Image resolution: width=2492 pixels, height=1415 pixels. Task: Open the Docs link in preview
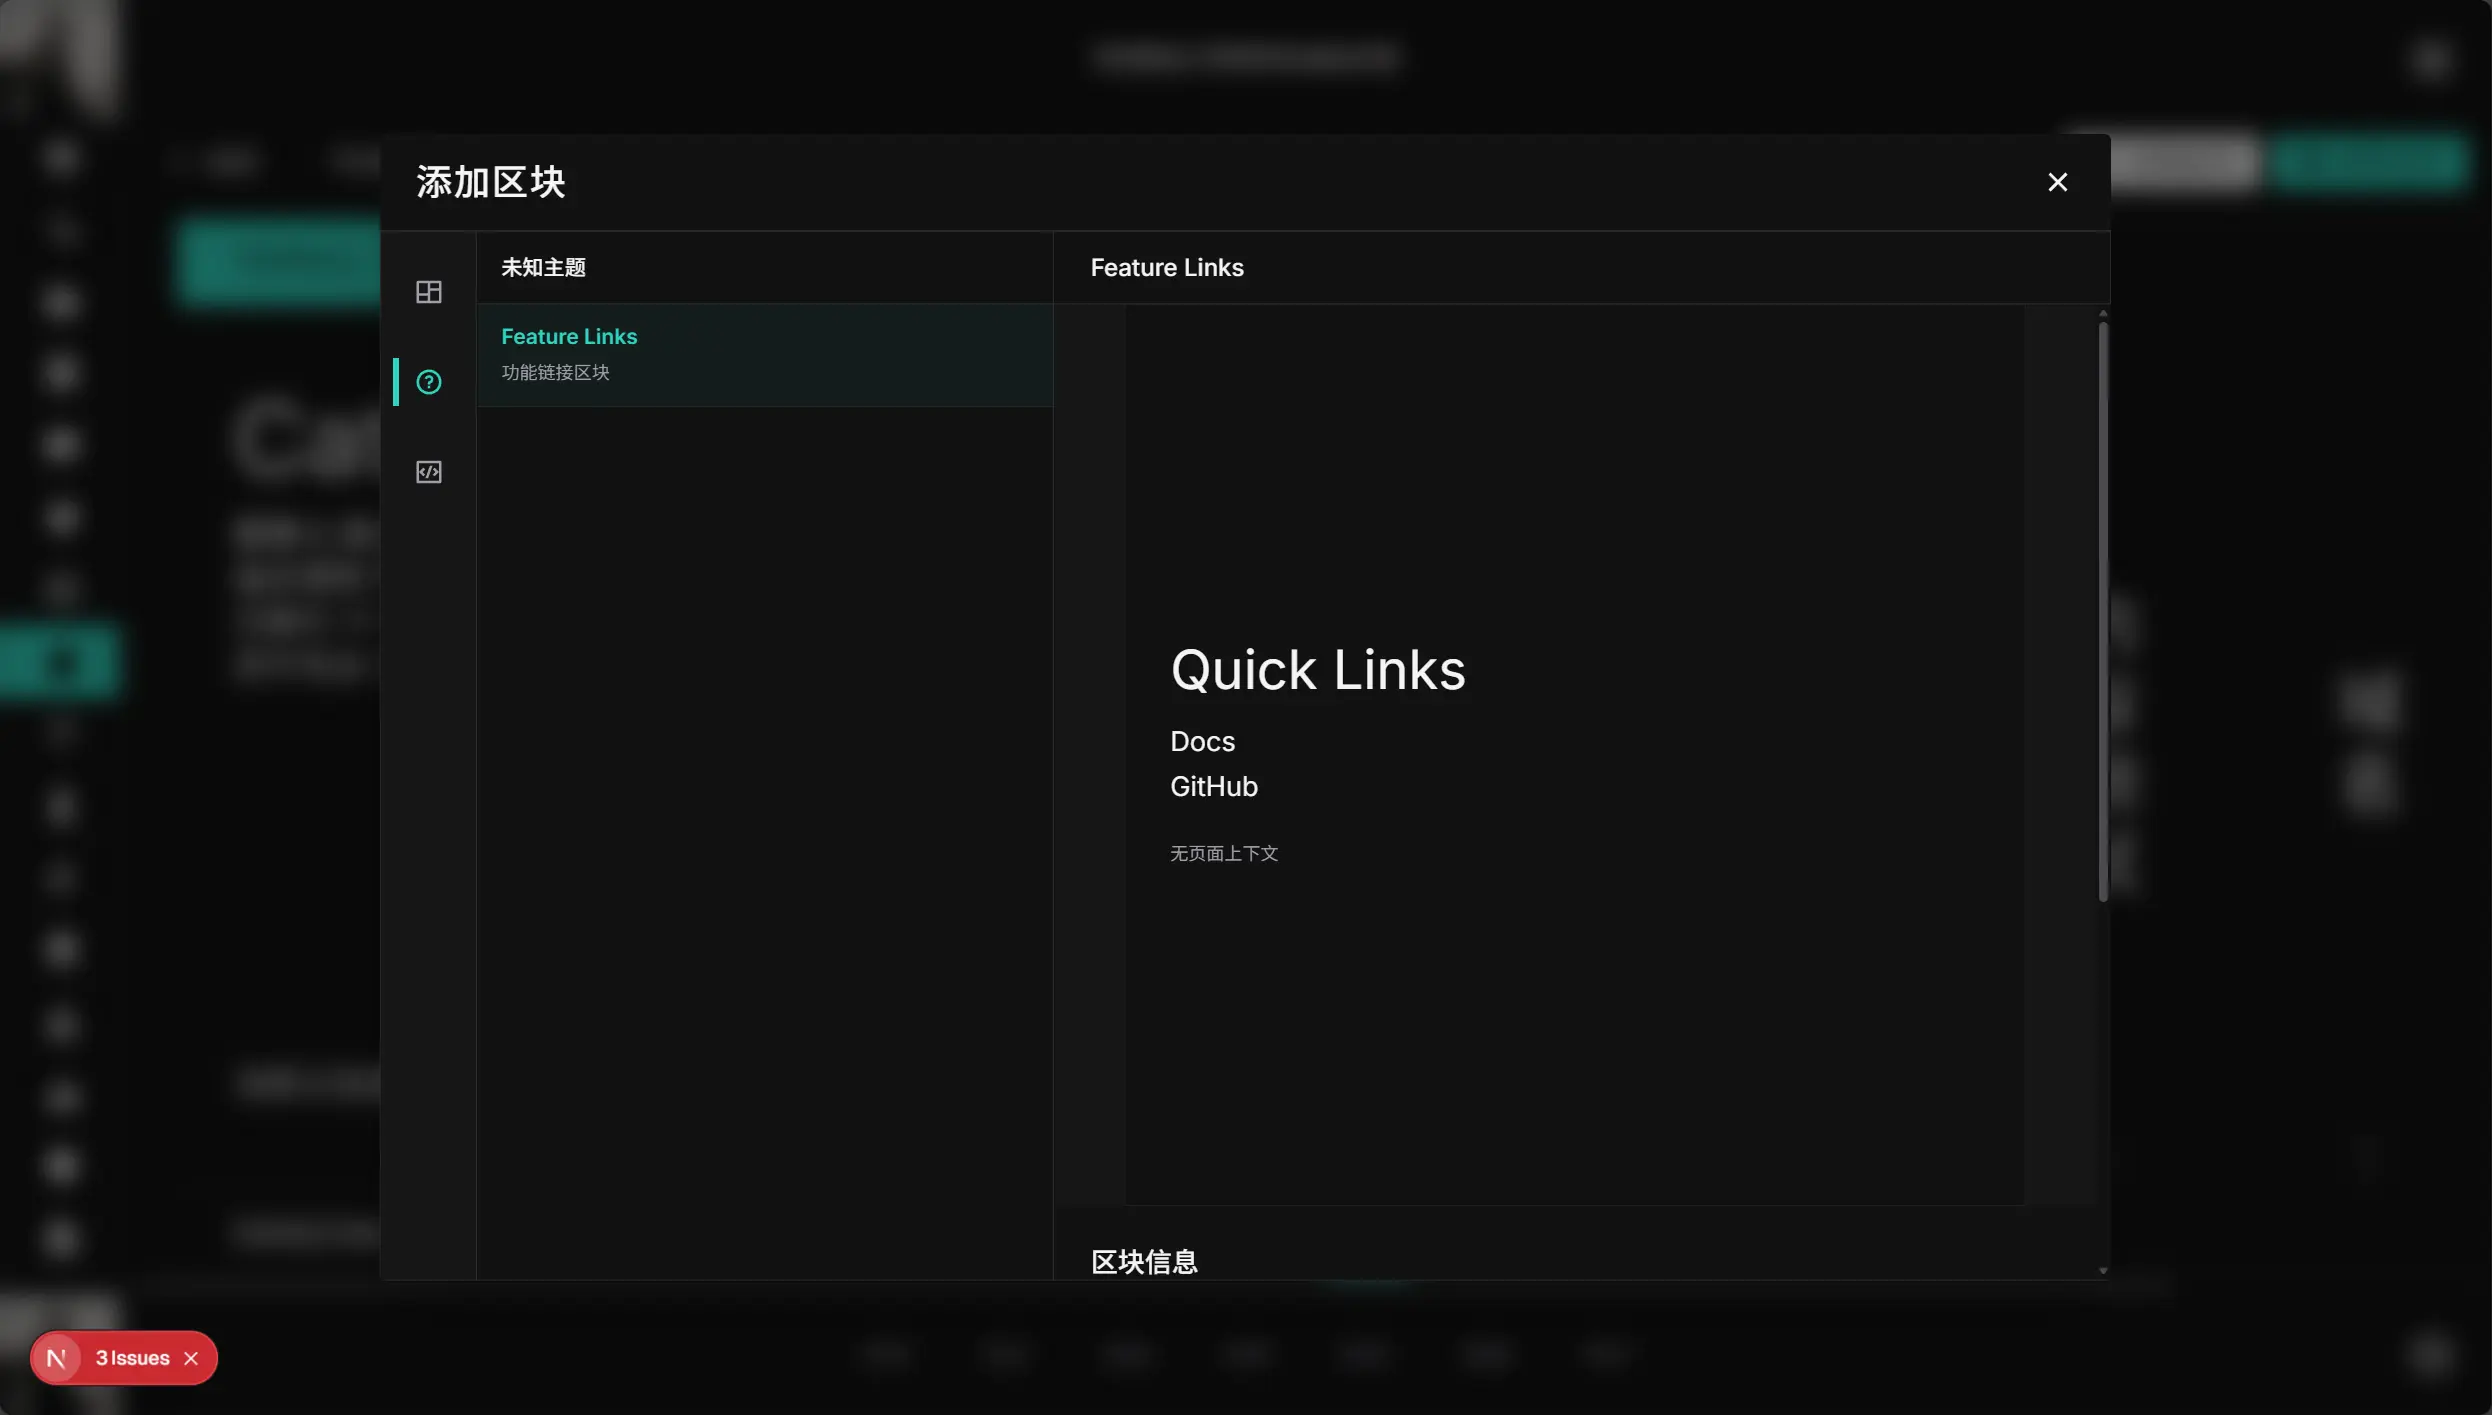(1202, 742)
